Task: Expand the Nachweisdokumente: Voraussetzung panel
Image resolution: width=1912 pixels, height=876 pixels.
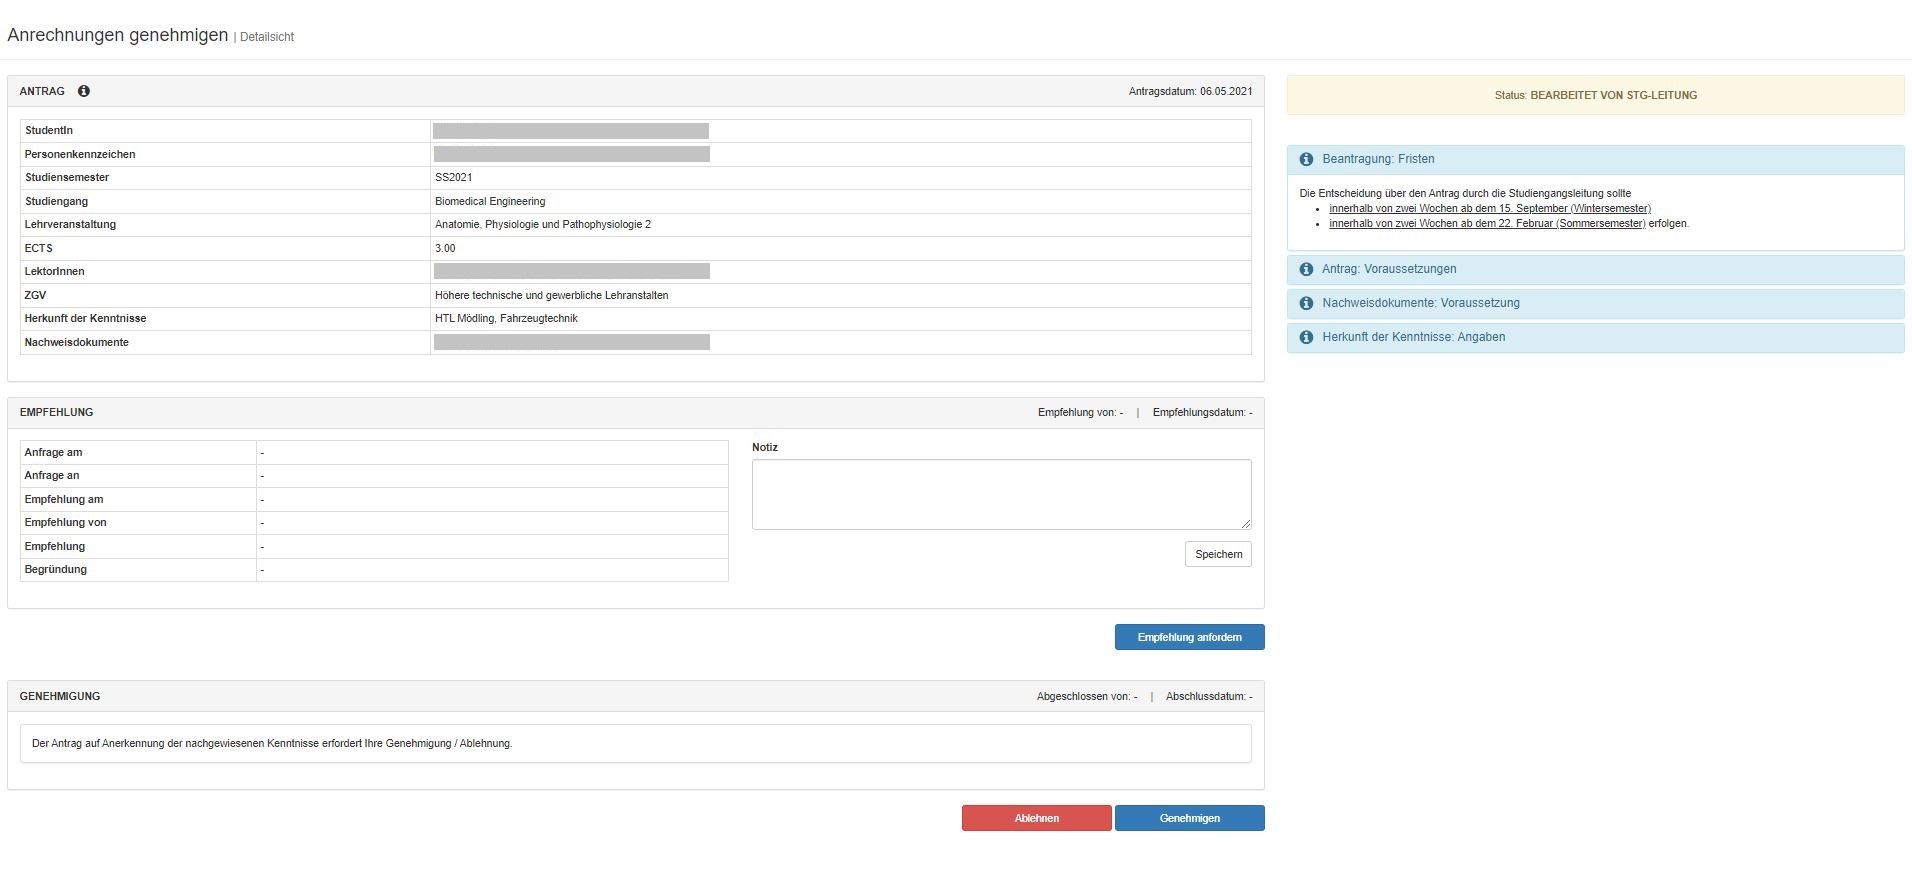Action: tap(1420, 303)
